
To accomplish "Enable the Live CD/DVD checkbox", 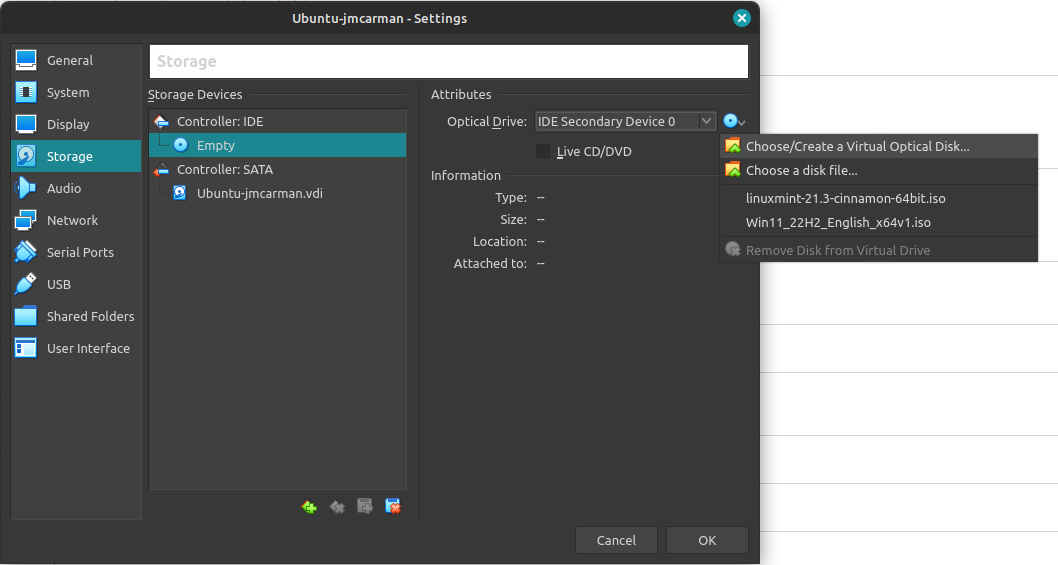I will point(542,151).
